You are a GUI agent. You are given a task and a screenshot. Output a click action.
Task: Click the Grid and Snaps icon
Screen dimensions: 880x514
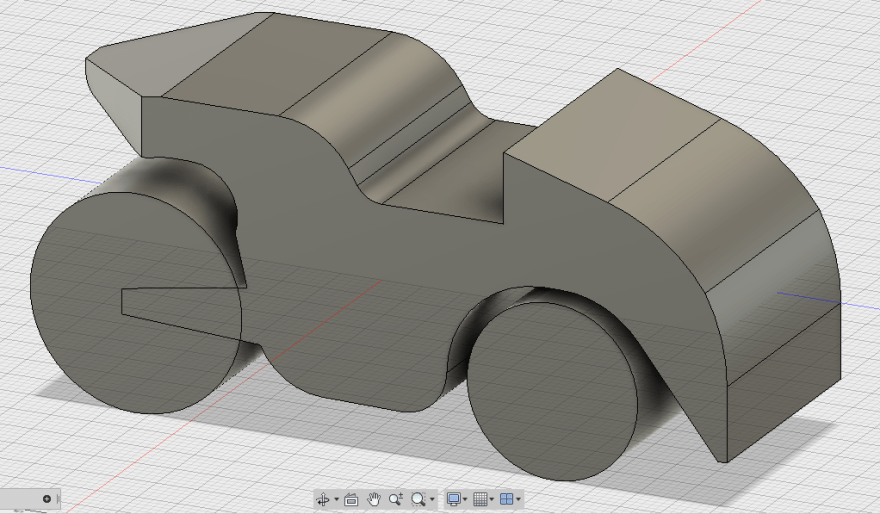tap(480, 498)
